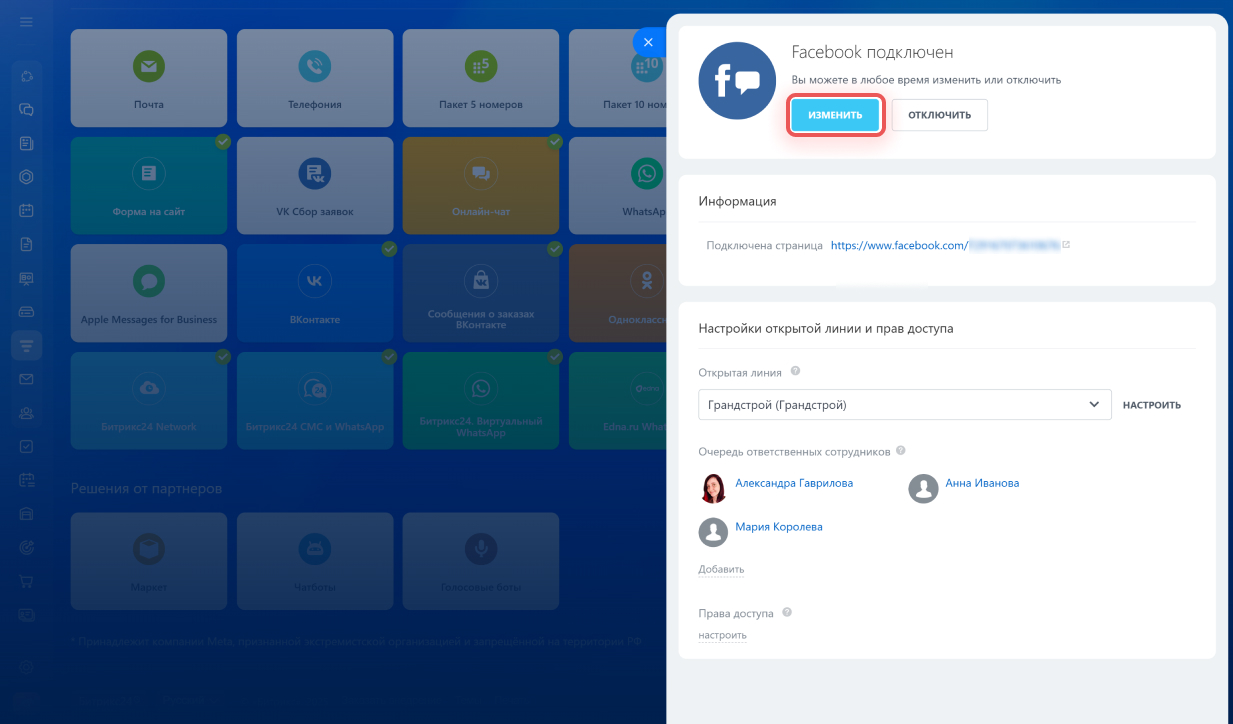Click the Facebook подключен heading
This screenshot has height=724, width=1233.
pyautogui.click(x=872, y=53)
